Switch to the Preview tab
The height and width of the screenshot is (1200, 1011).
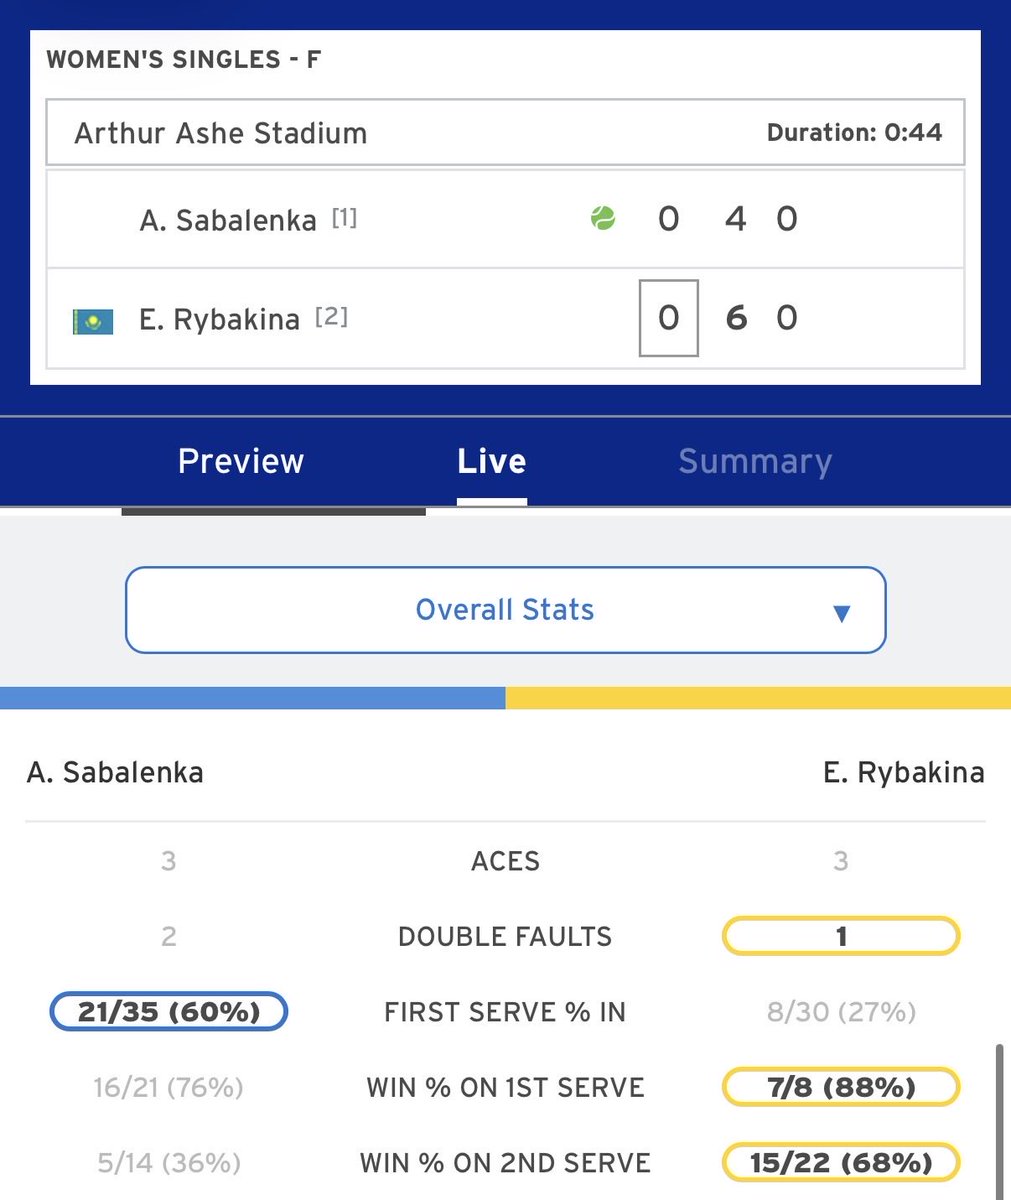[241, 461]
